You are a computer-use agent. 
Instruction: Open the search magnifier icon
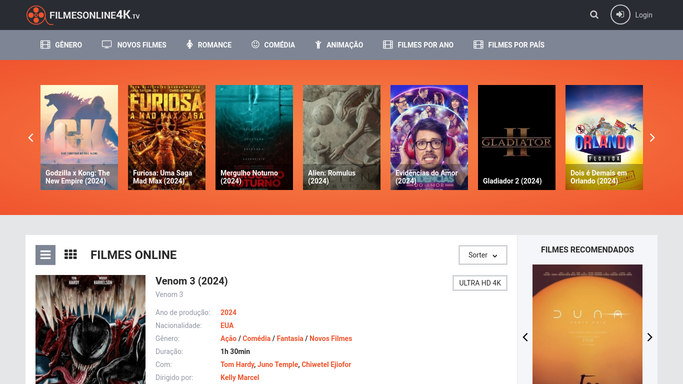click(594, 15)
